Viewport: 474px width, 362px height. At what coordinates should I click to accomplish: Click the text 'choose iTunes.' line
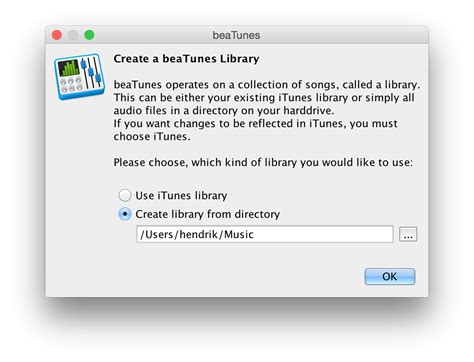click(x=152, y=137)
